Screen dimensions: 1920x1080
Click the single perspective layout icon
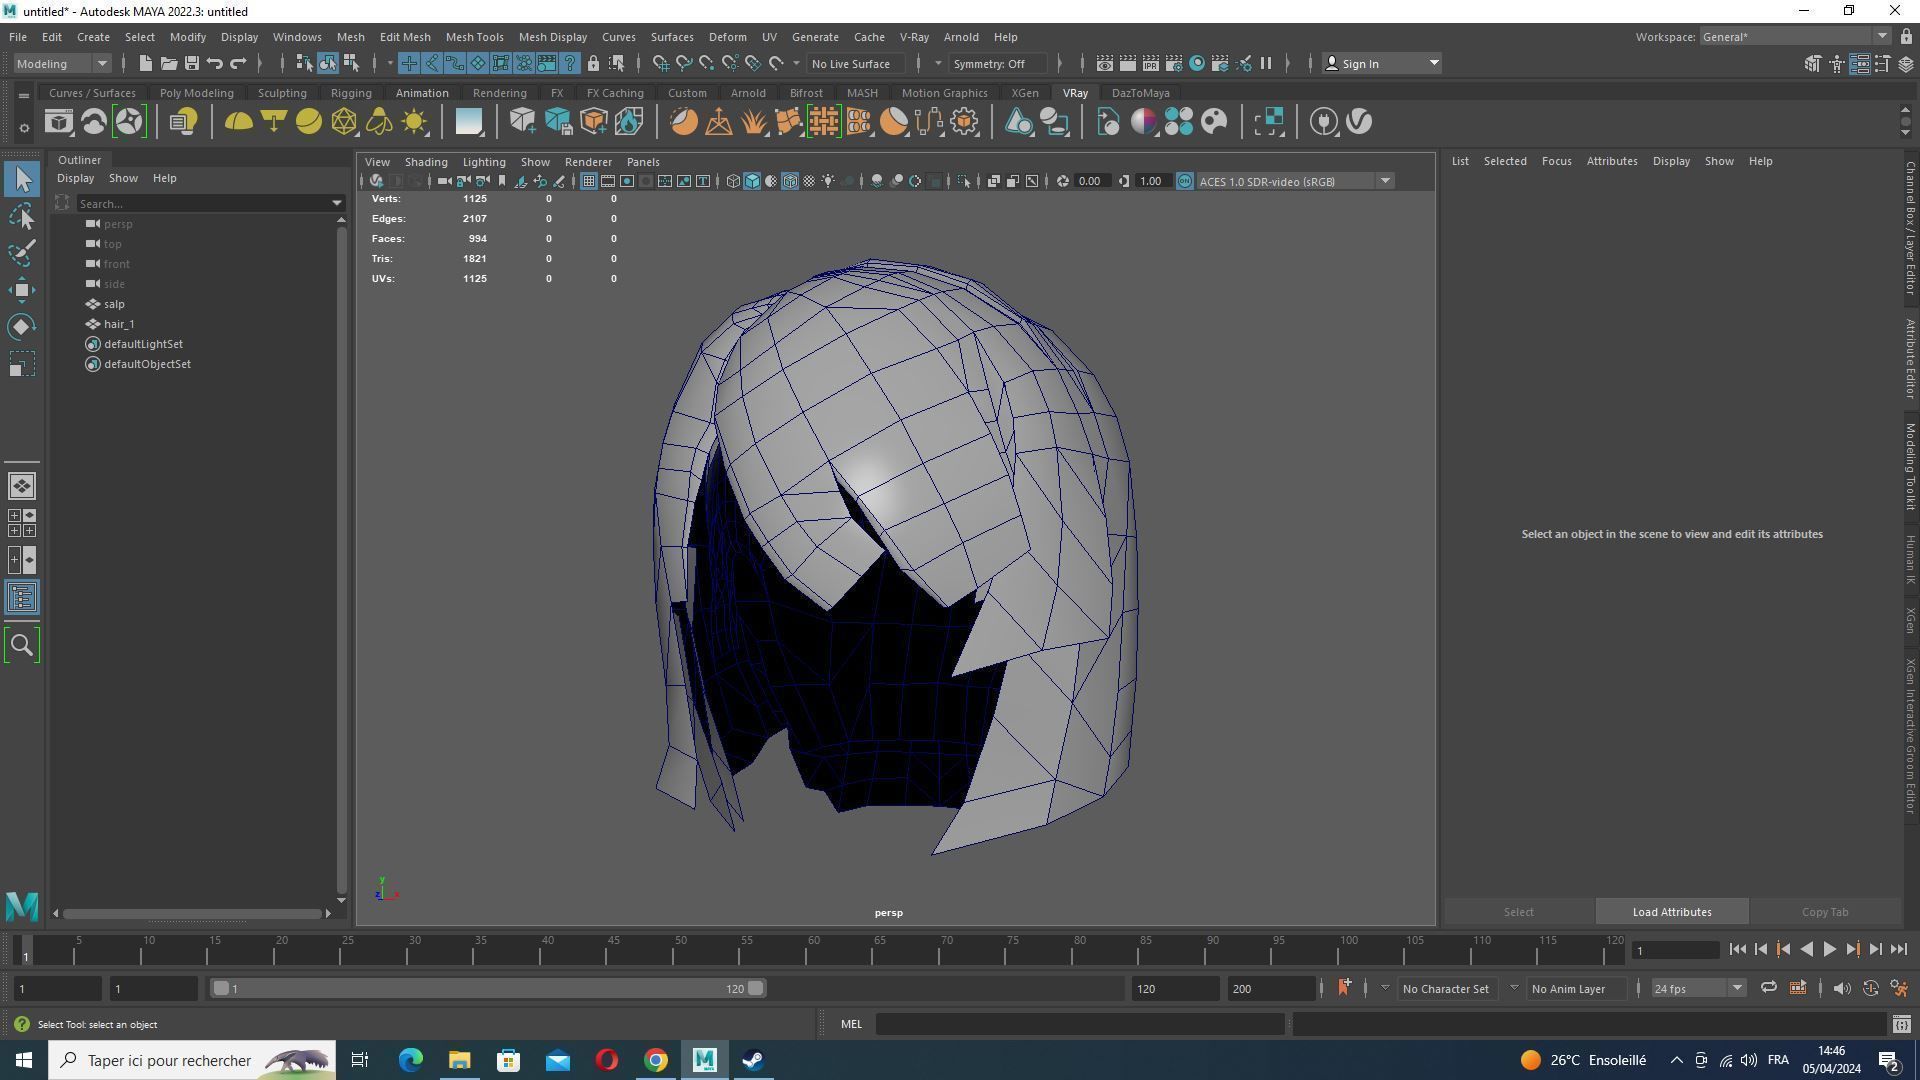(22, 486)
